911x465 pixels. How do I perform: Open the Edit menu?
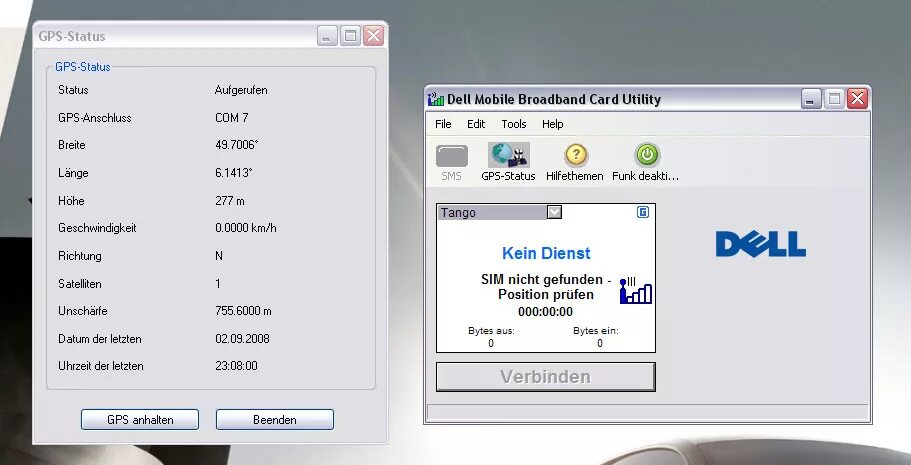476,124
